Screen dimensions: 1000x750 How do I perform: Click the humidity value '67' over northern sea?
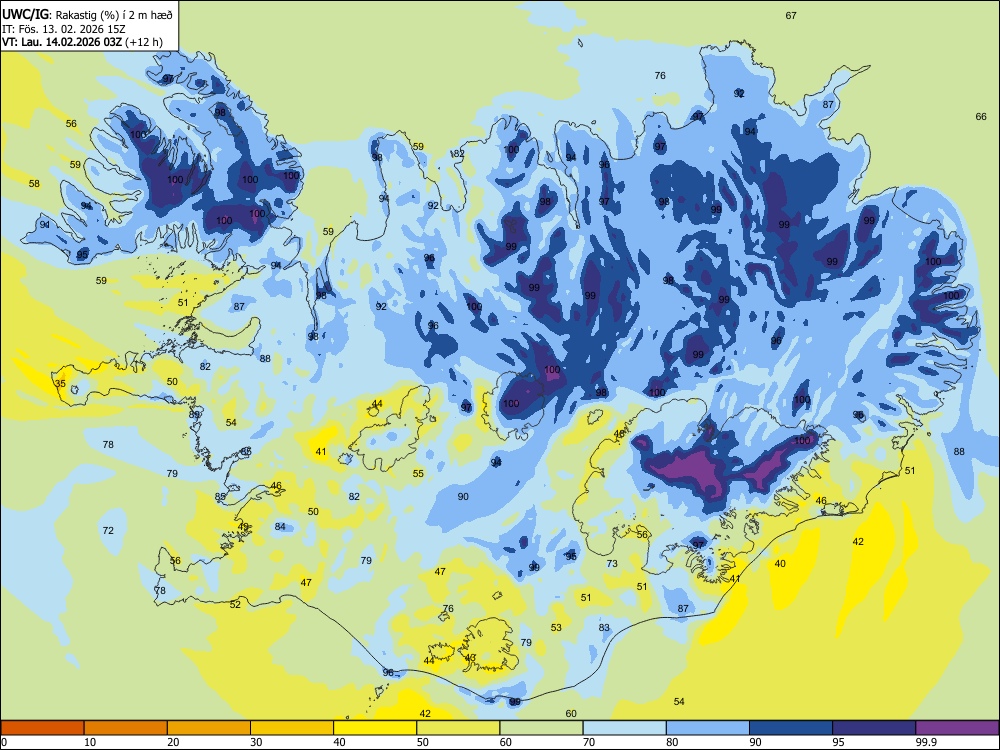791,15
